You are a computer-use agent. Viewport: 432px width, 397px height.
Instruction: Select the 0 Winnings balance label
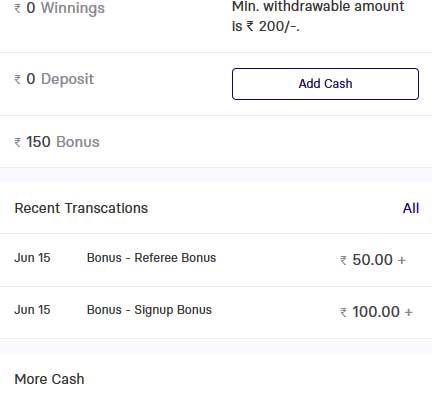(x=65, y=8)
